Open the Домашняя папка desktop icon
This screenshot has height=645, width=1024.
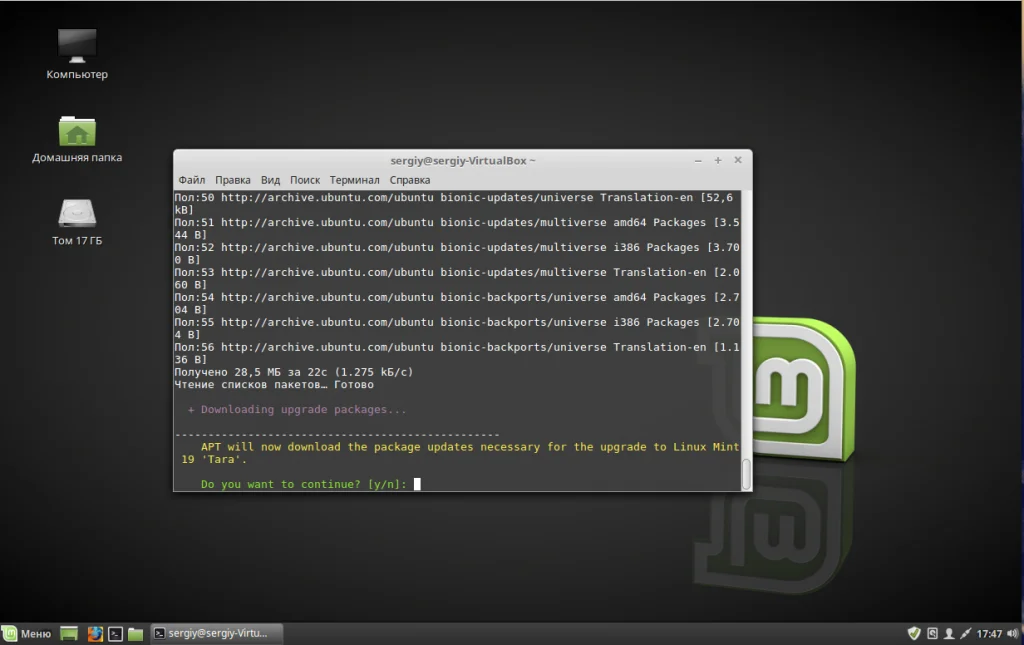pos(77,138)
